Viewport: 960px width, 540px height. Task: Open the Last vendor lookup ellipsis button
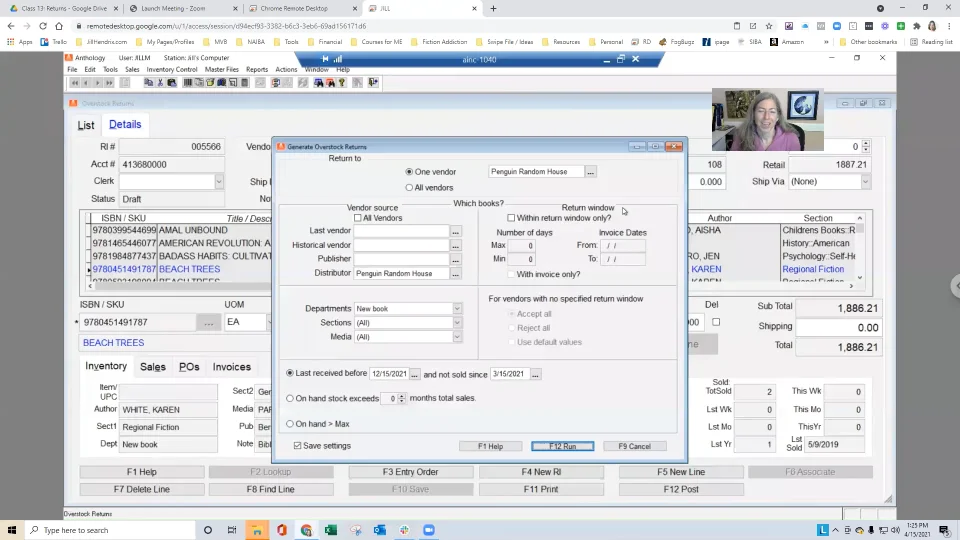(456, 231)
